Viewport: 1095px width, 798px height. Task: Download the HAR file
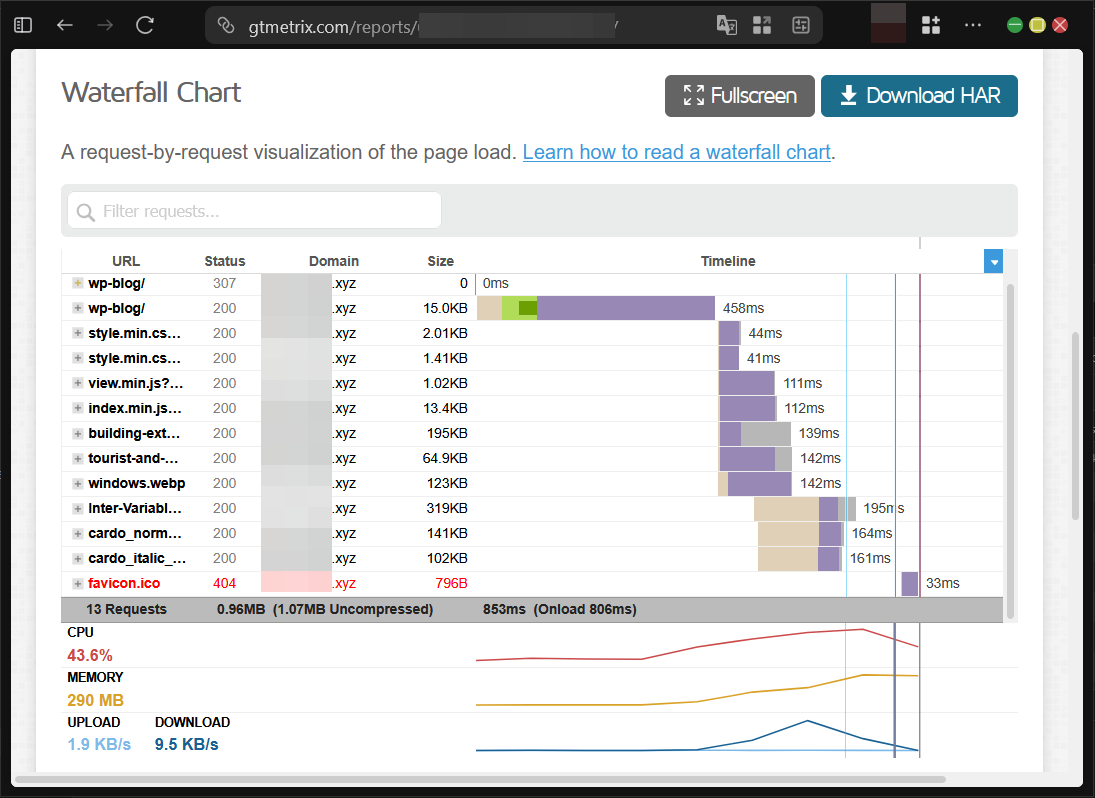[919, 96]
